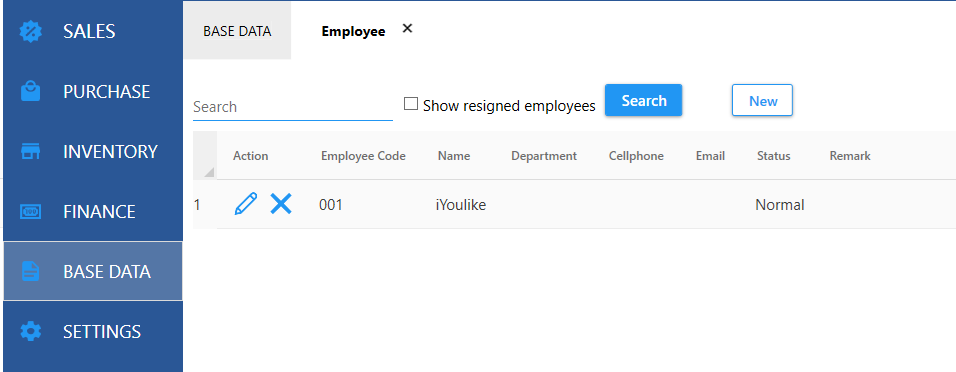
Task: Select the Base Data document icon
Action: click(x=30, y=271)
